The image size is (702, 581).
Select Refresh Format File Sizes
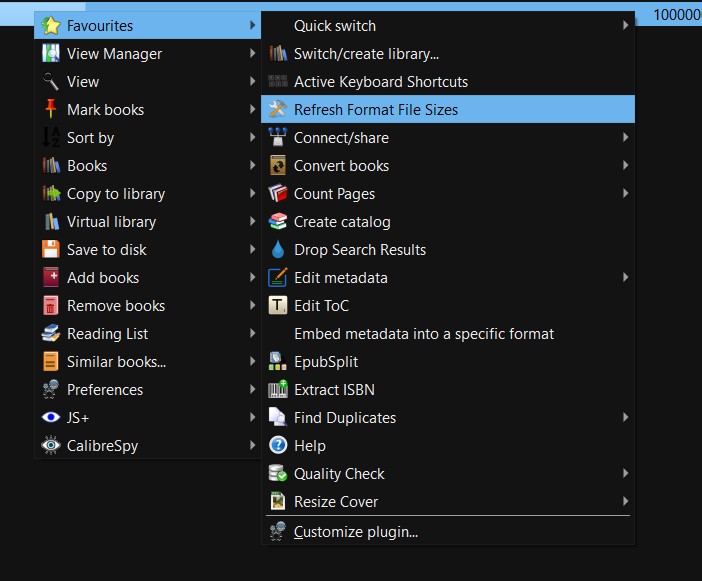376,110
